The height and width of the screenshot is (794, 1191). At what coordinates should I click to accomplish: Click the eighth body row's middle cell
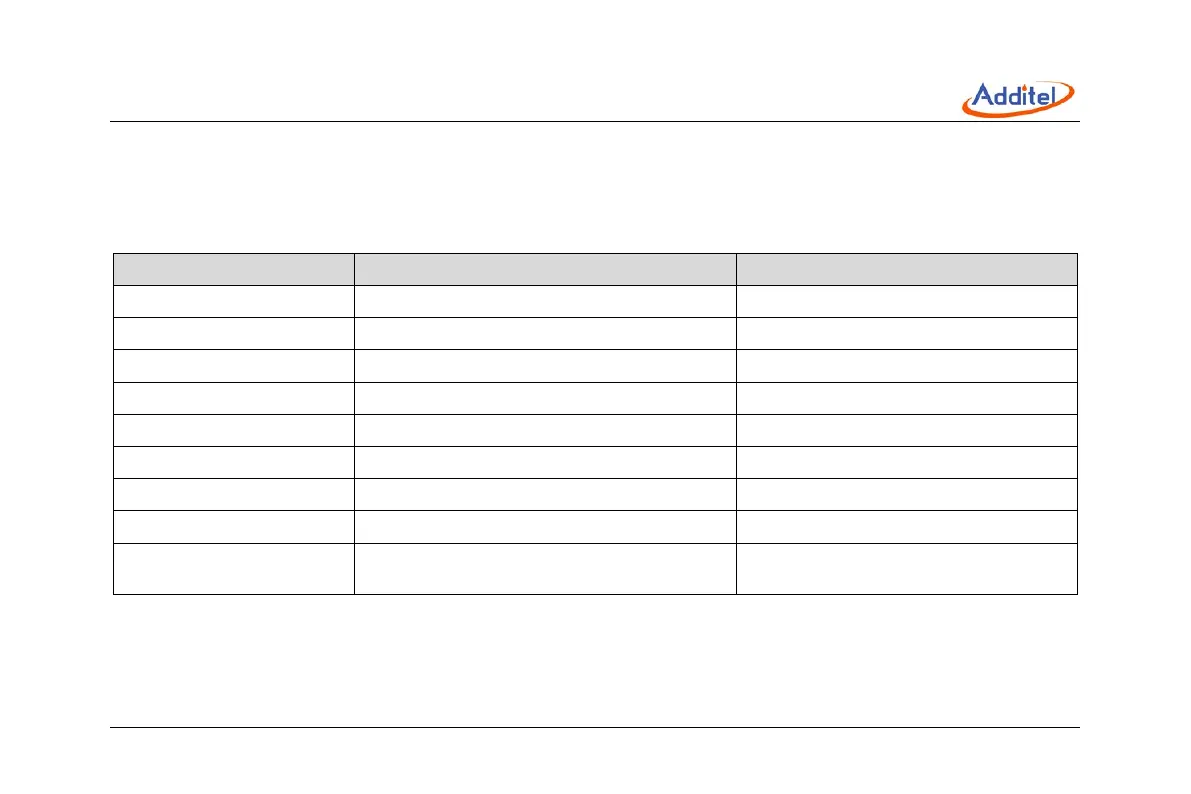[545, 526]
